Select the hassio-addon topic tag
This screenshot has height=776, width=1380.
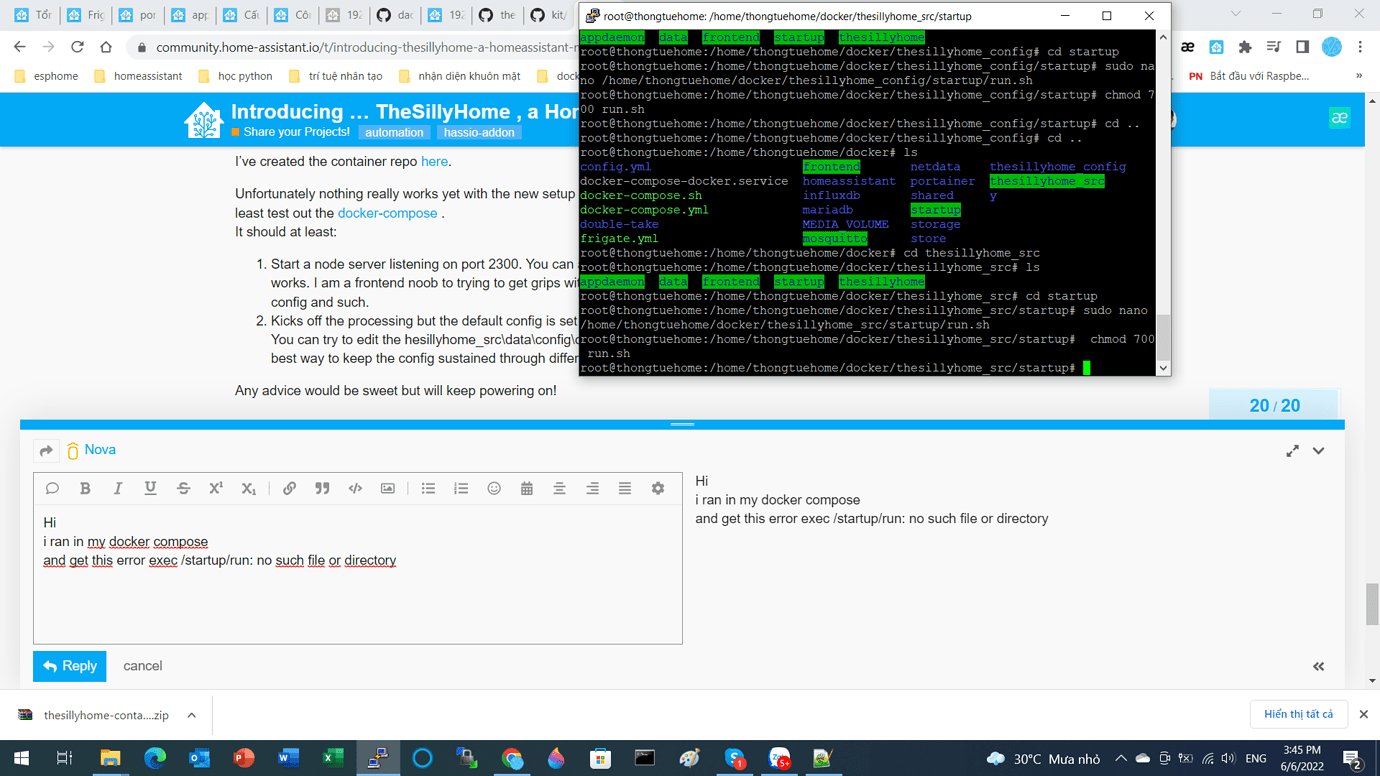pos(479,131)
